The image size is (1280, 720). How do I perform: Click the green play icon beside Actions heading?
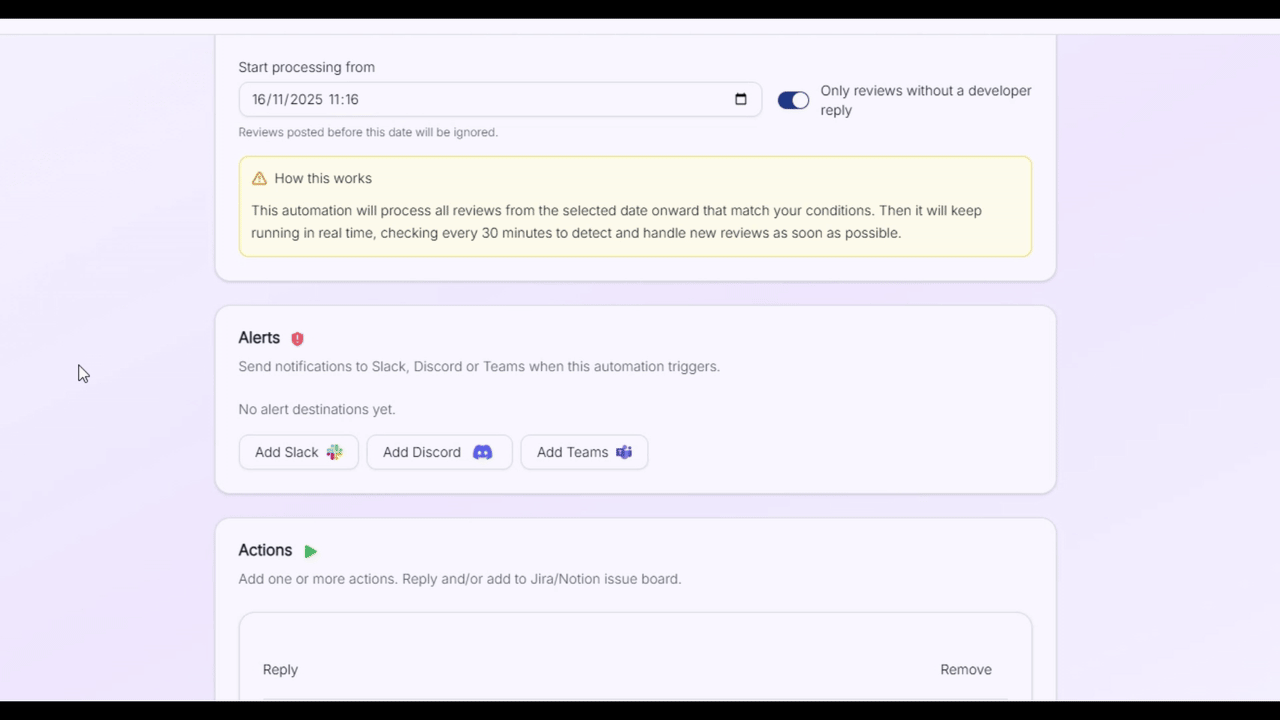[x=310, y=550]
